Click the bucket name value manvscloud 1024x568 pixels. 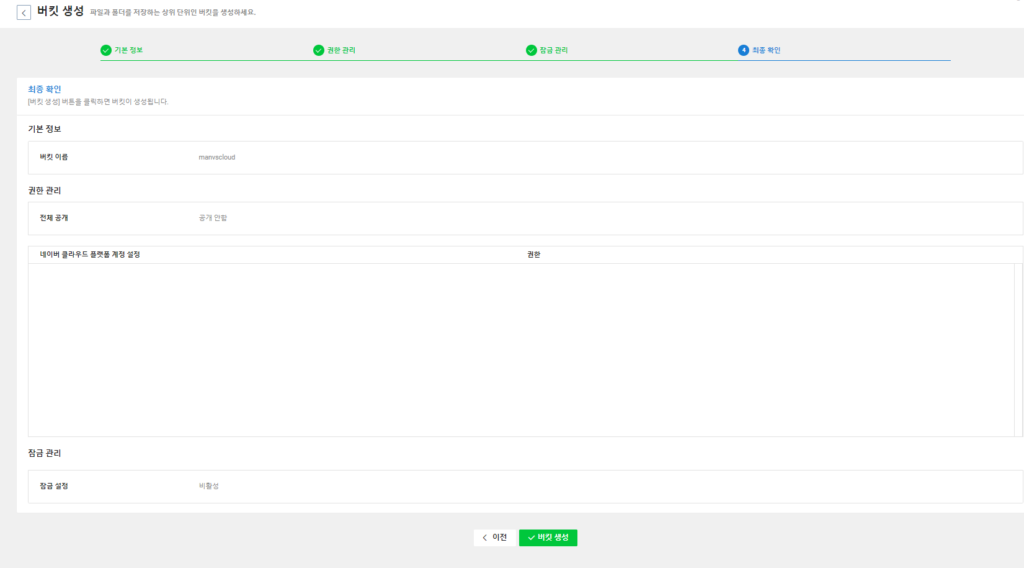coord(217,157)
